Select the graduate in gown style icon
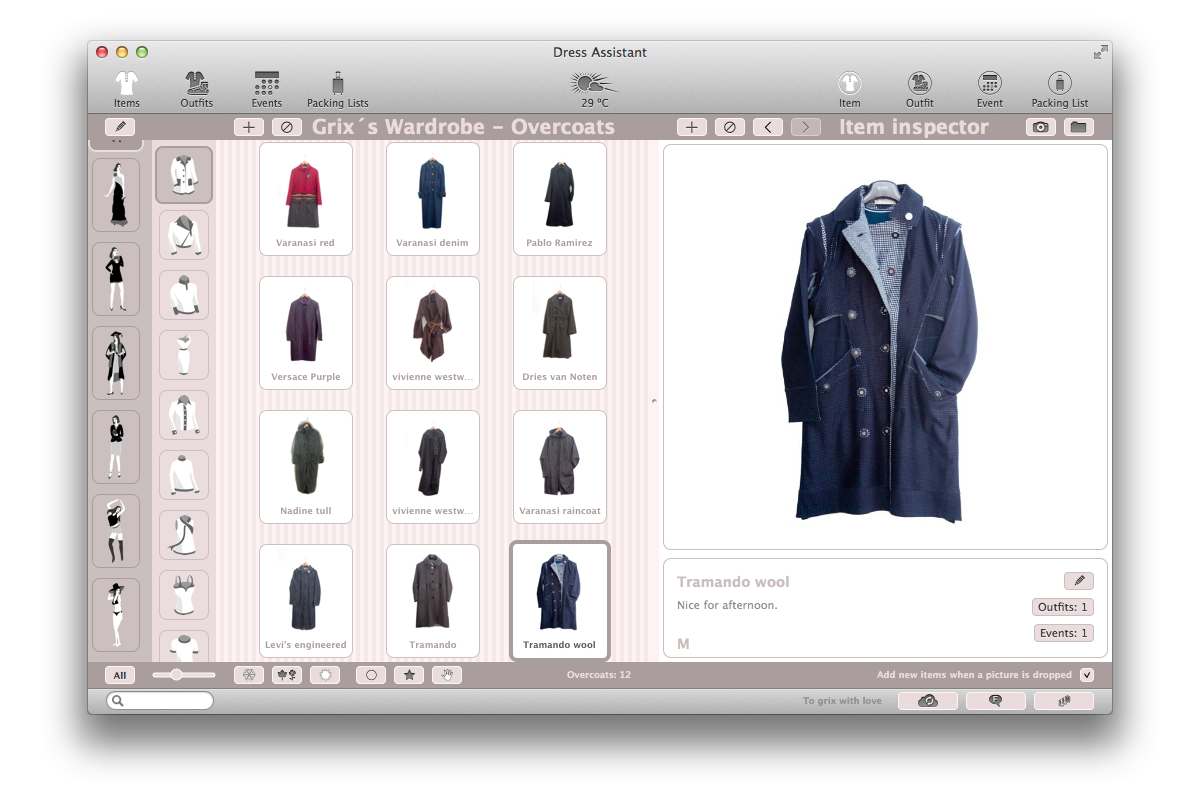This screenshot has width=1200, height=800. pyautogui.click(x=116, y=363)
